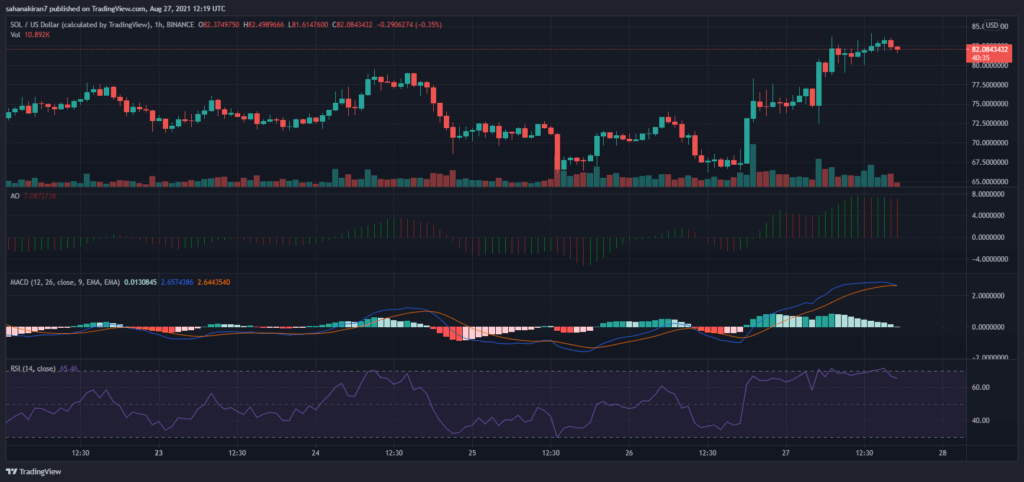Click the USD currency button on price axis
Image resolution: width=1024 pixels, height=482 pixels.
pos(992,25)
